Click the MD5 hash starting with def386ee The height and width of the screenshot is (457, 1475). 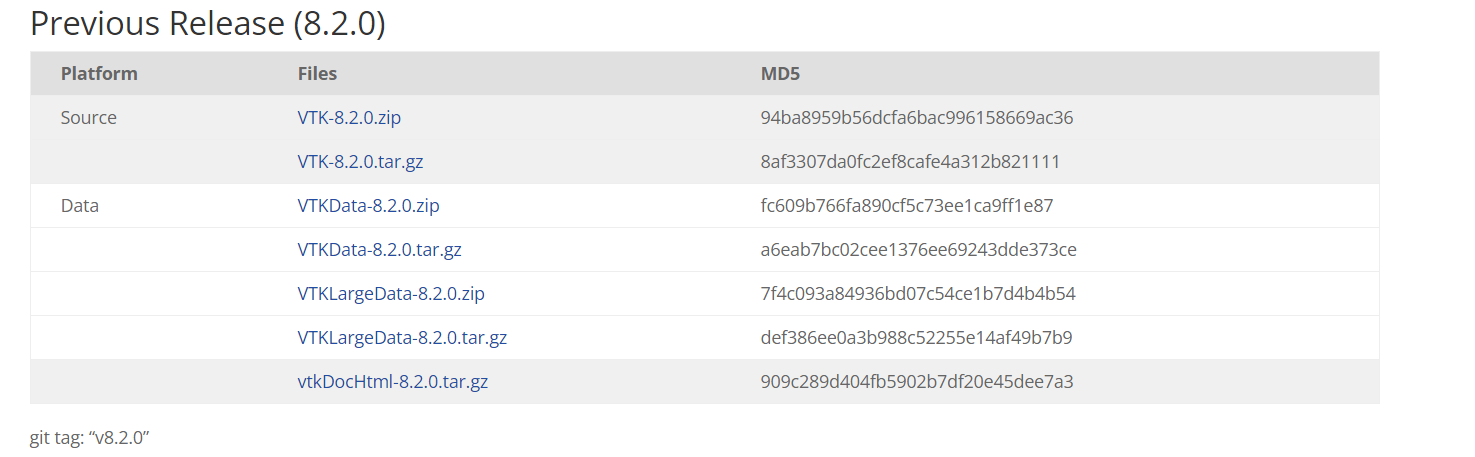pyautogui.click(x=916, y=338)
